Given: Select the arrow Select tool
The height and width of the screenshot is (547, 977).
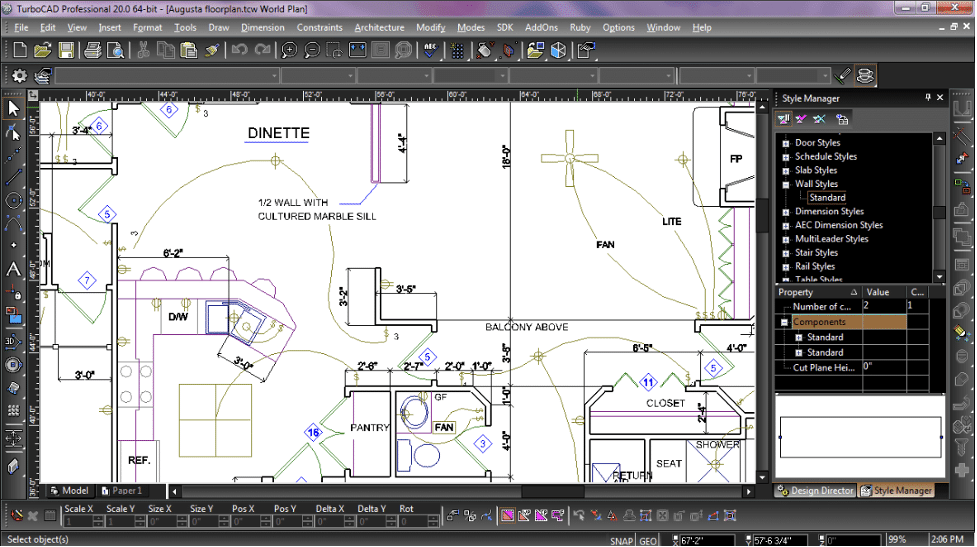Looking at the screenshot, I should [x=13, y=109].
